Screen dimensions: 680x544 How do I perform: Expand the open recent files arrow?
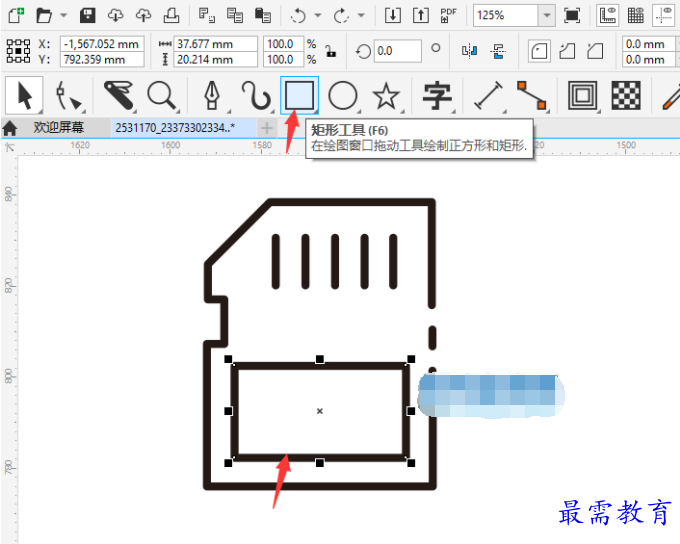tap(63, 16)
